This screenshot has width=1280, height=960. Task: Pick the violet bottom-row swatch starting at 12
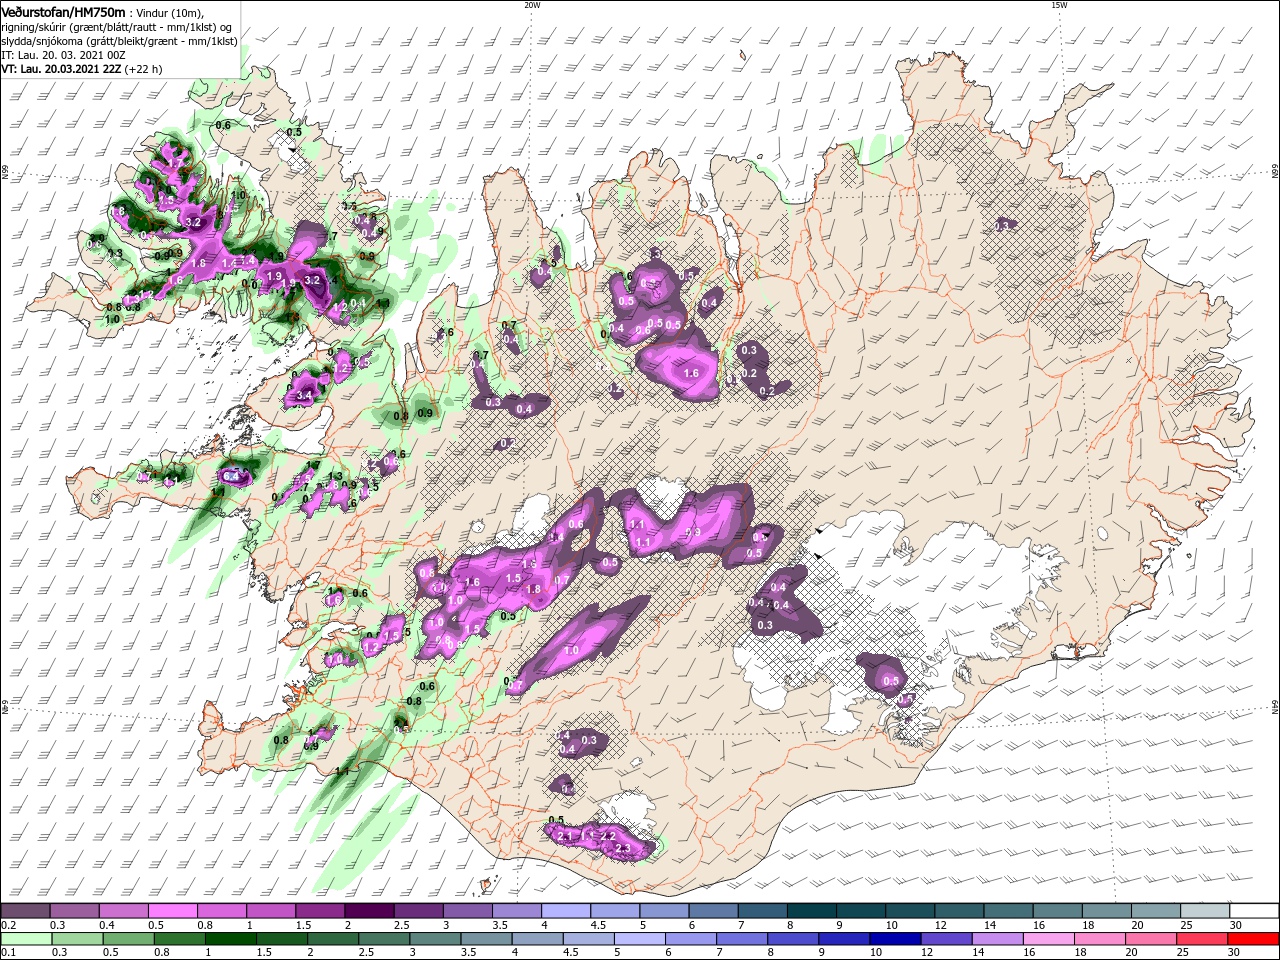tap(947, 938)
